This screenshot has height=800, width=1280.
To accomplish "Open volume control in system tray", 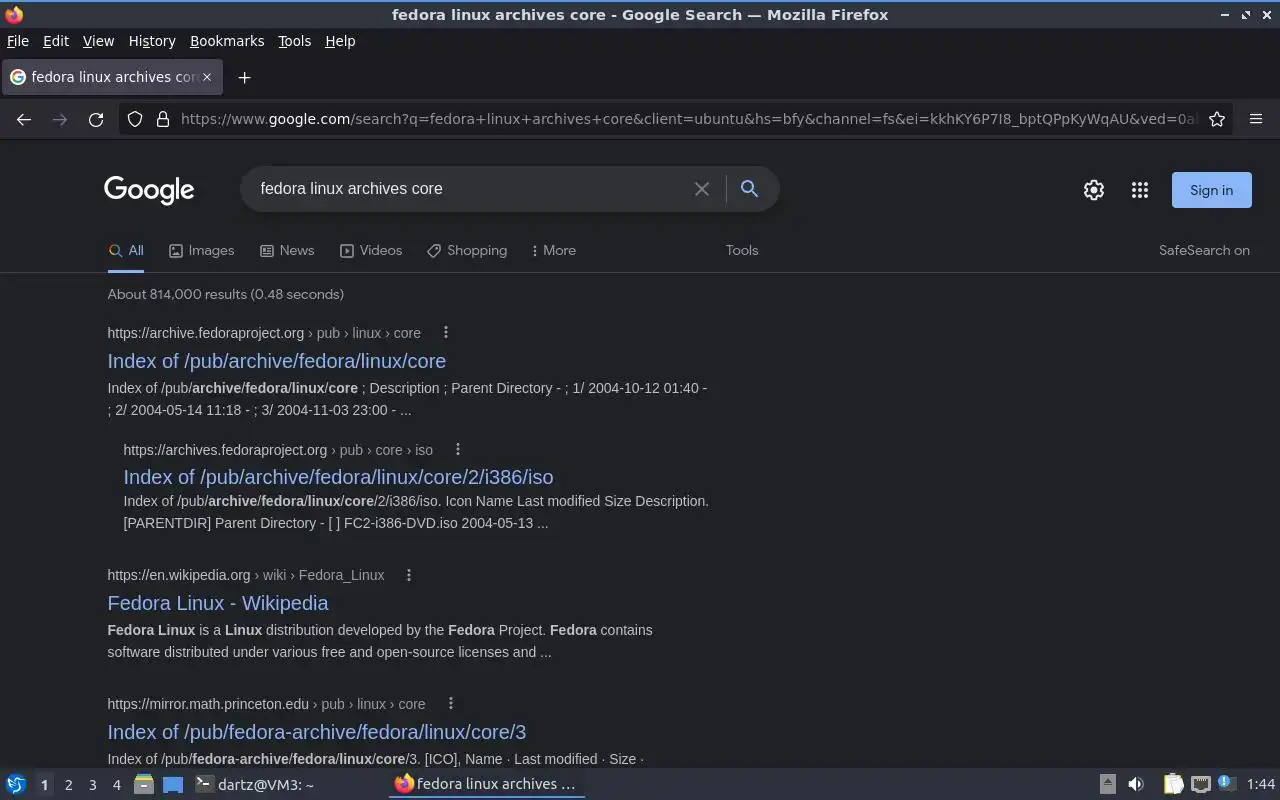I will click(x=1136, y=784).
